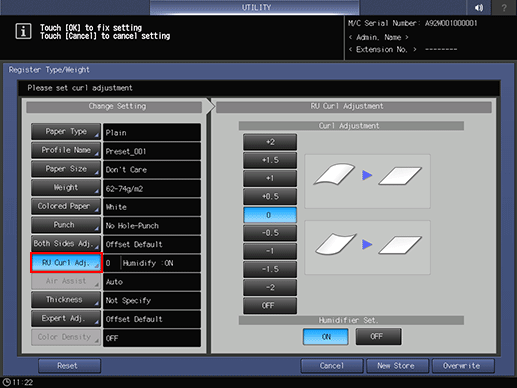
Task: Select curl adjustment +2
Action: (270, 142)
